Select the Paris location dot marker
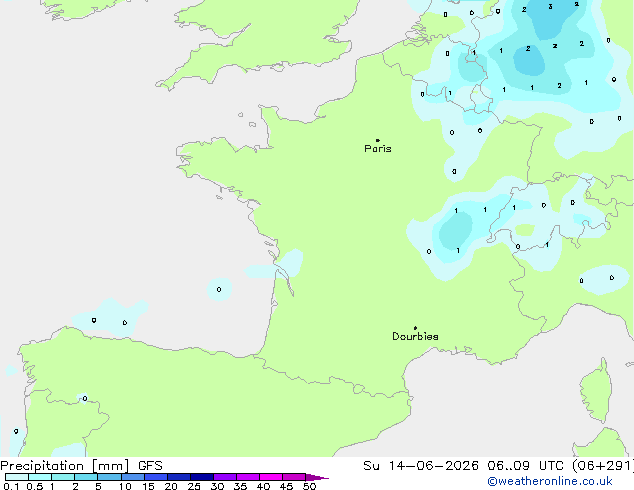 [378, 140]
